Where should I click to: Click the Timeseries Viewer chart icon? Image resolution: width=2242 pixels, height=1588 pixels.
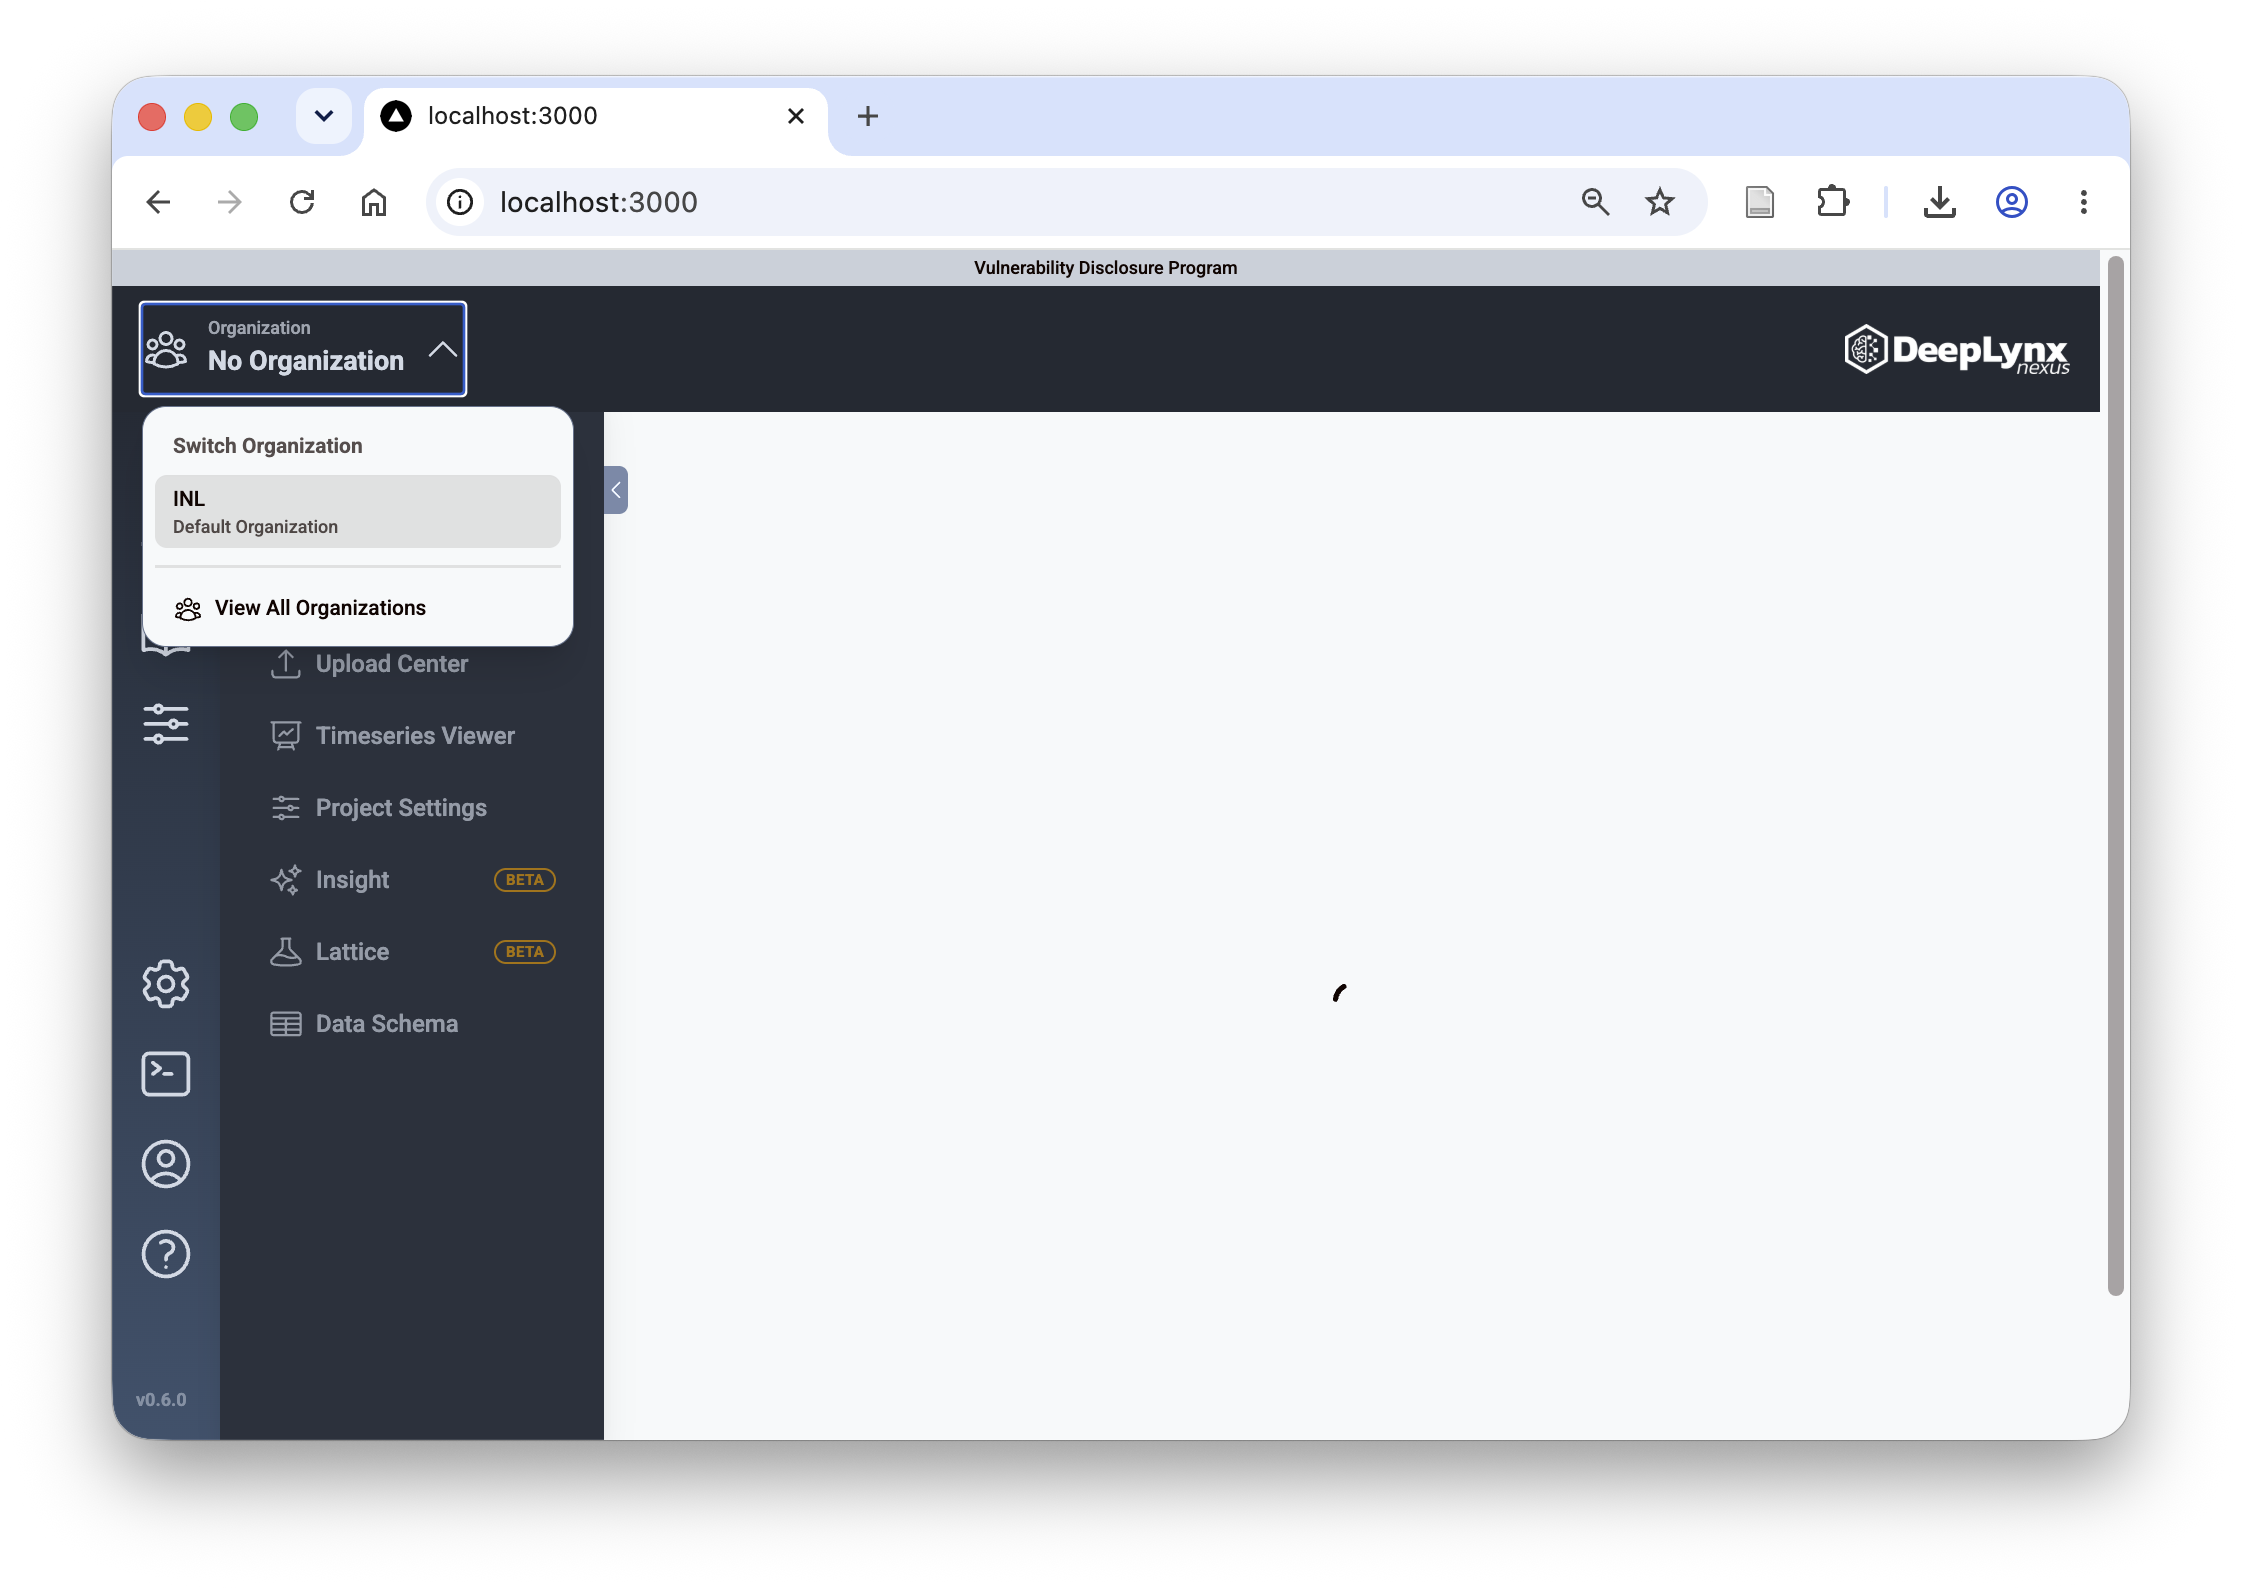click(286, 736)
